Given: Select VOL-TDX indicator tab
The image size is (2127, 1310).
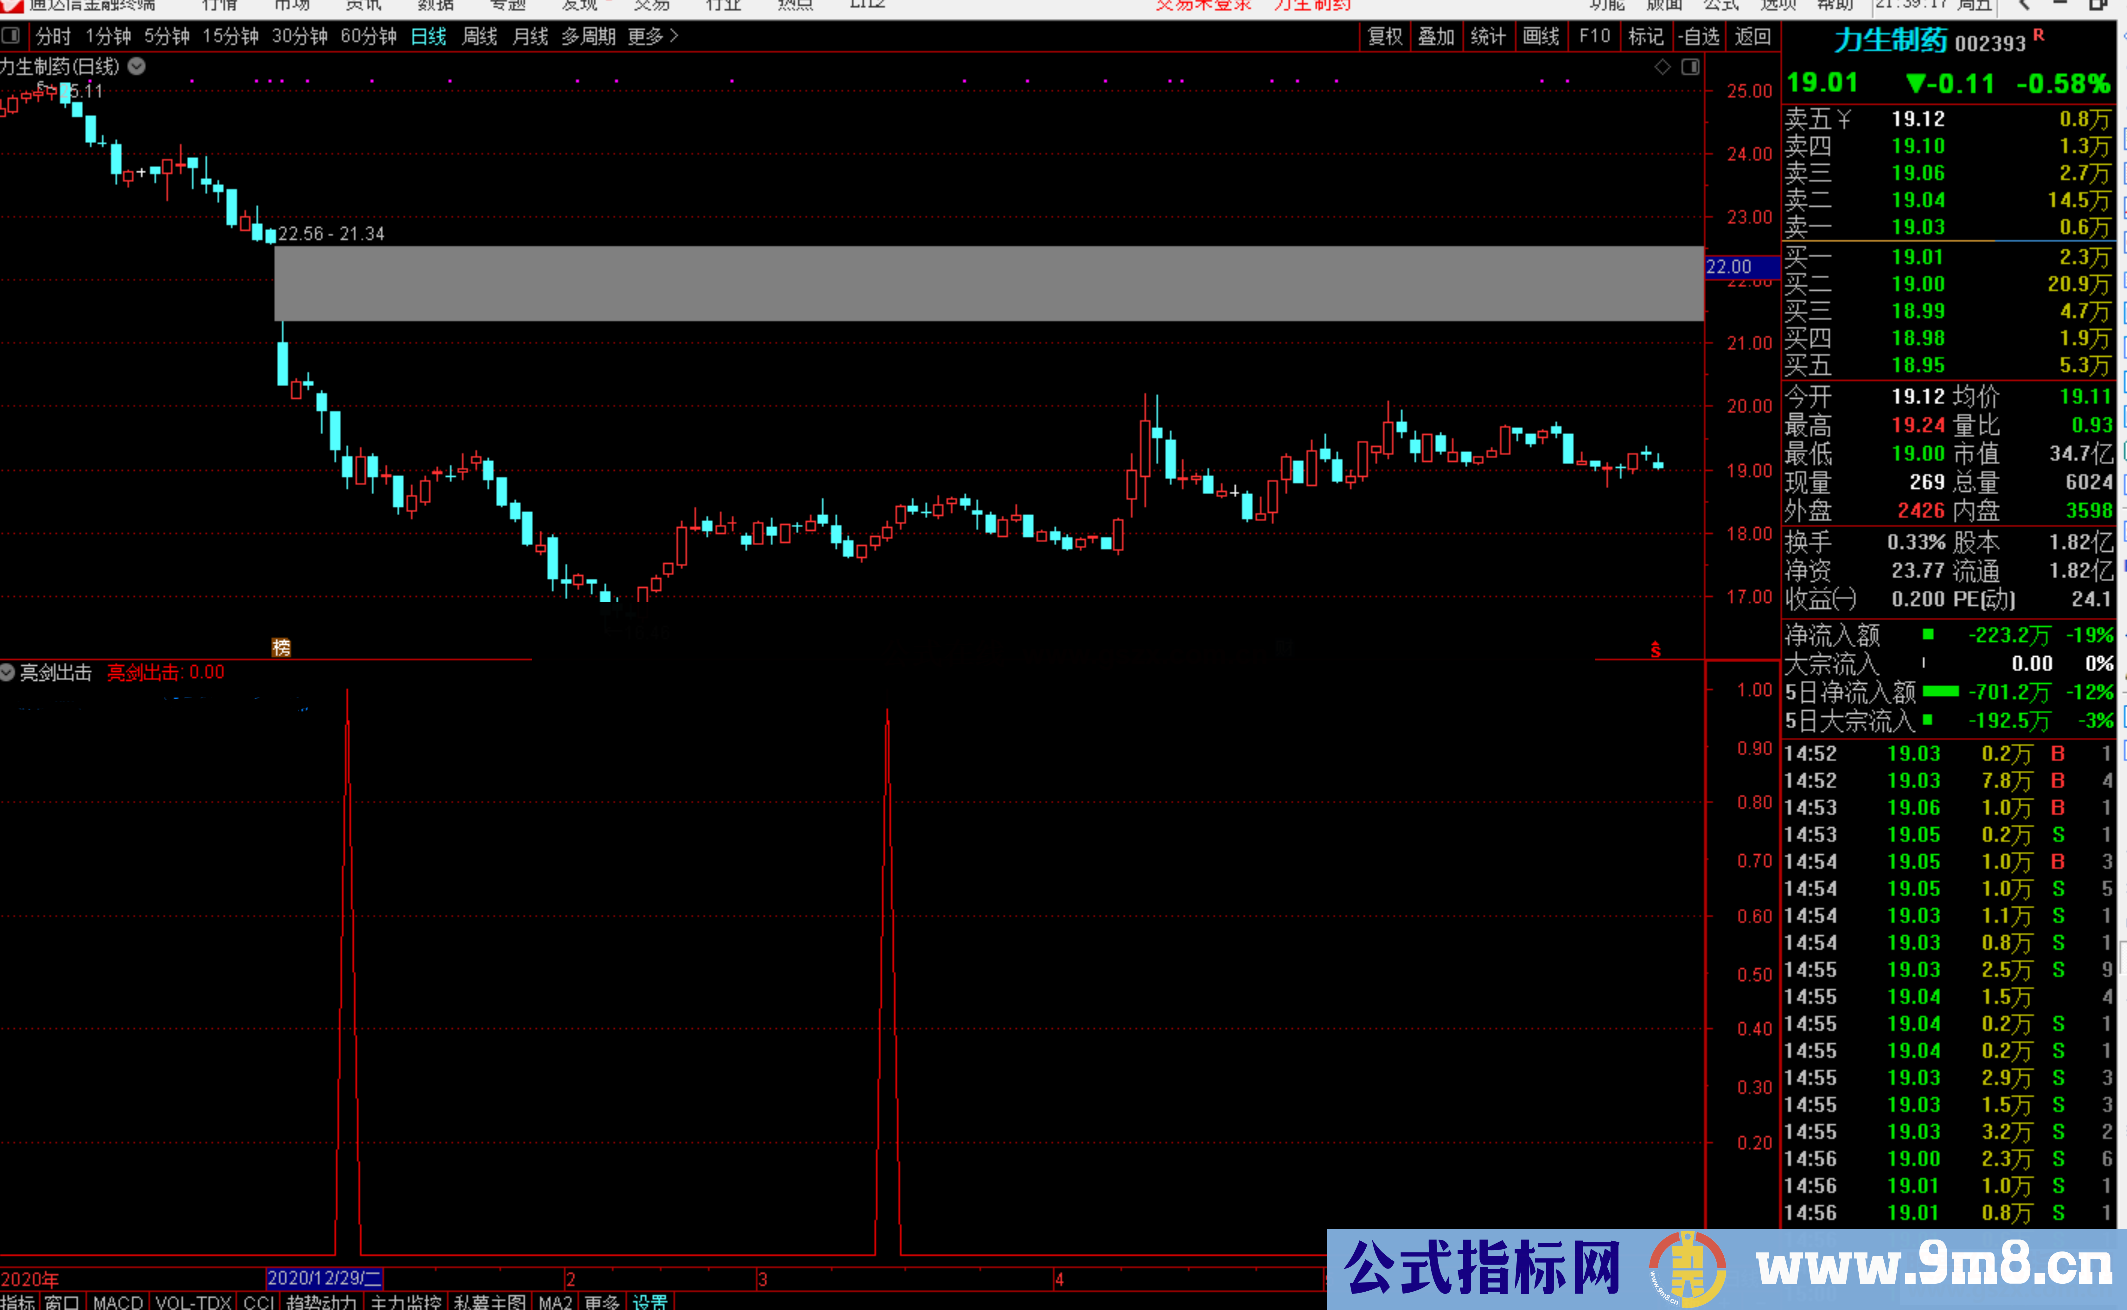Looking at the screenshot, I should pyautogui.click(x=193, y=1301).
